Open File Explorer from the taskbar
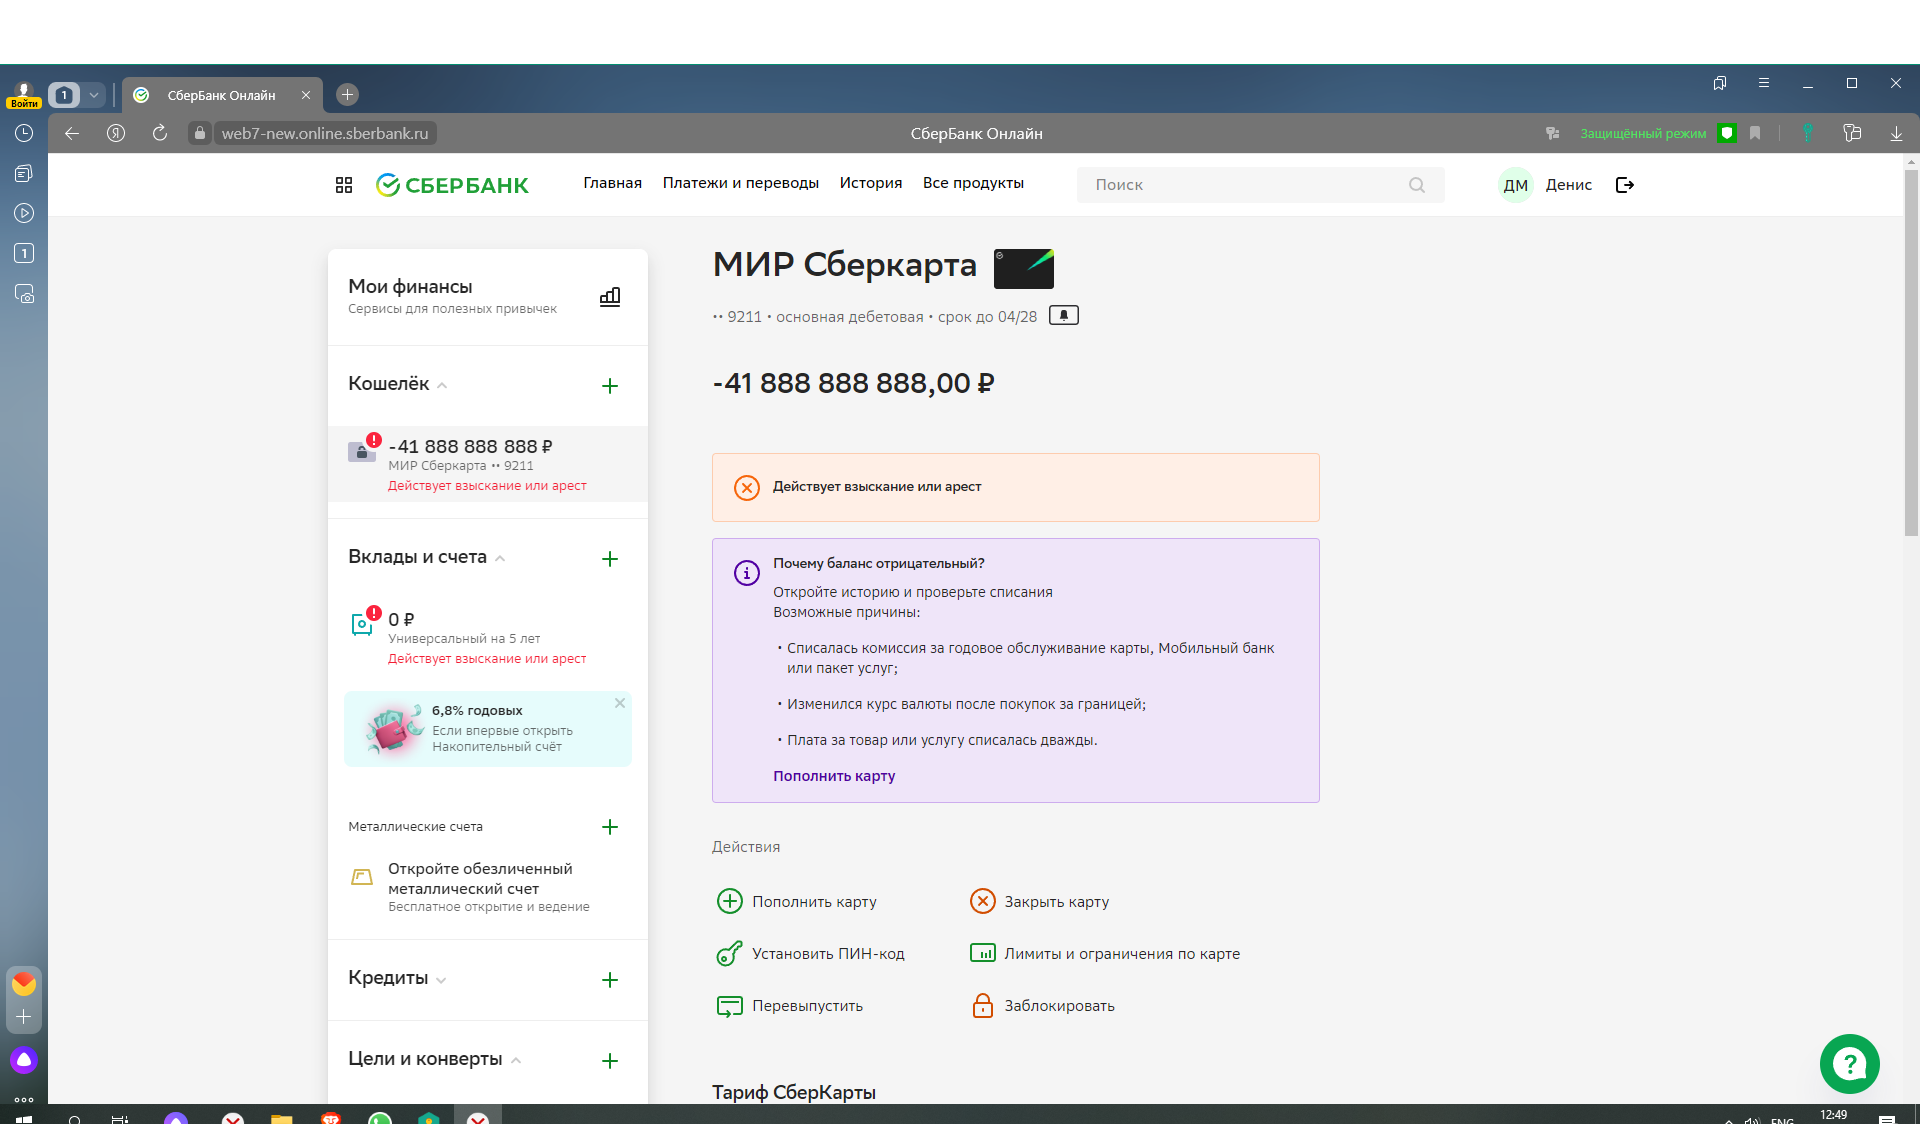Viewport: 1920px width, 1124px height. click(x=282, y=1117)
